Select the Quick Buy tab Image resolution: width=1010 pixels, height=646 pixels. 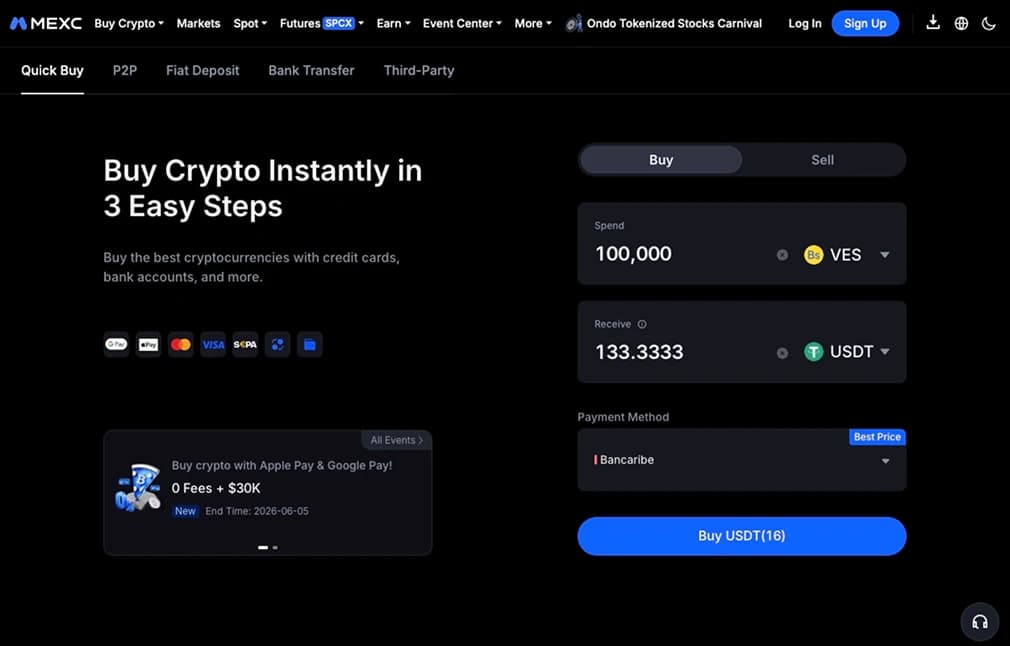(52, 71)
